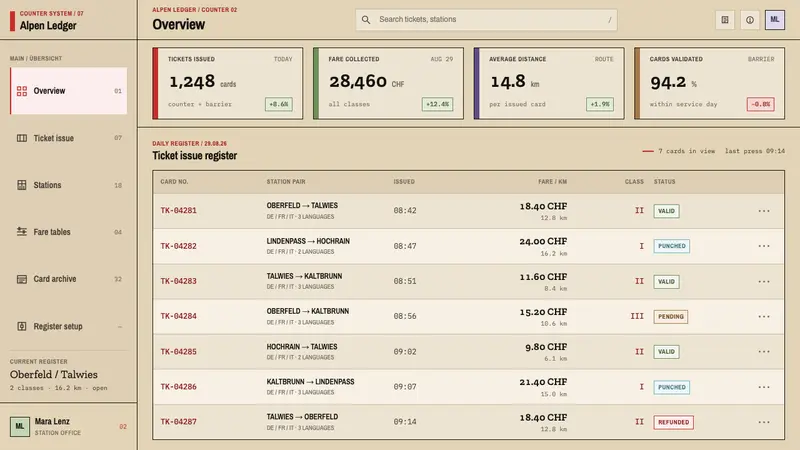Open the ML profile avatar in header
Viewport: 800px width, 450px height.
pos(774,20)
